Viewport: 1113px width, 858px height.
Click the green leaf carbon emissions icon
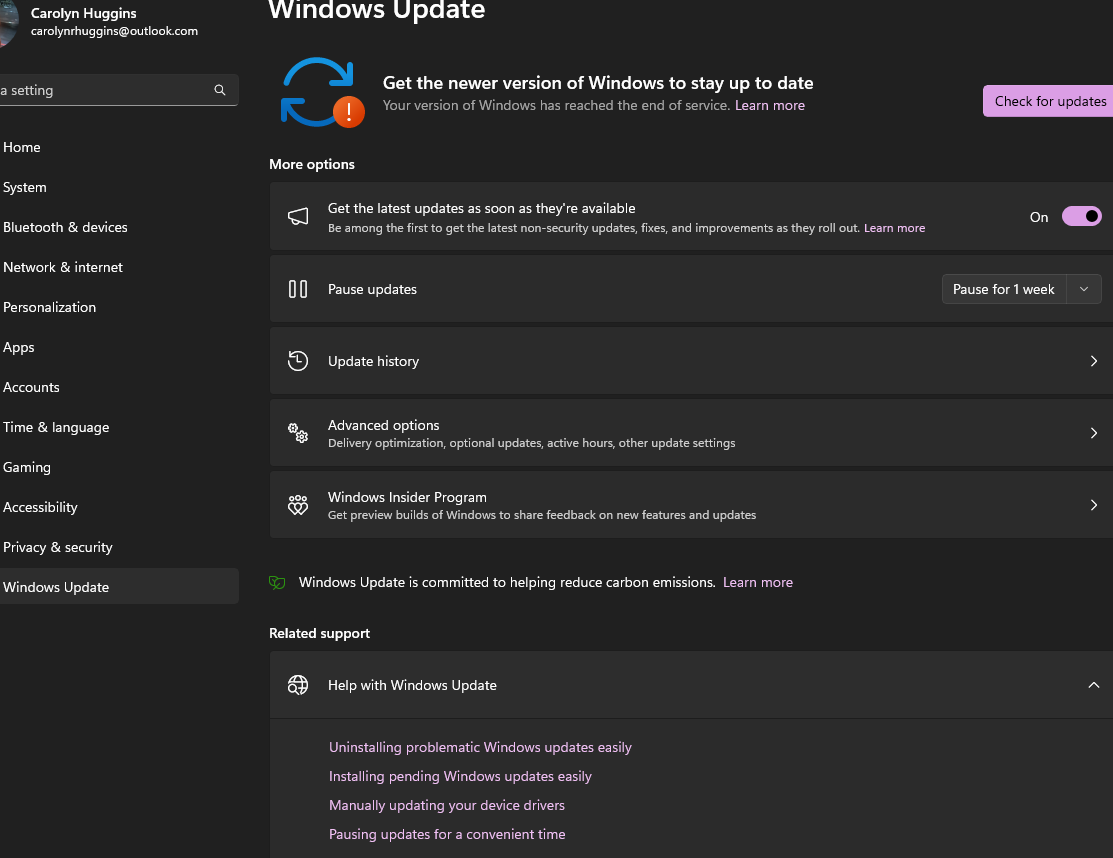coord(276,582)
